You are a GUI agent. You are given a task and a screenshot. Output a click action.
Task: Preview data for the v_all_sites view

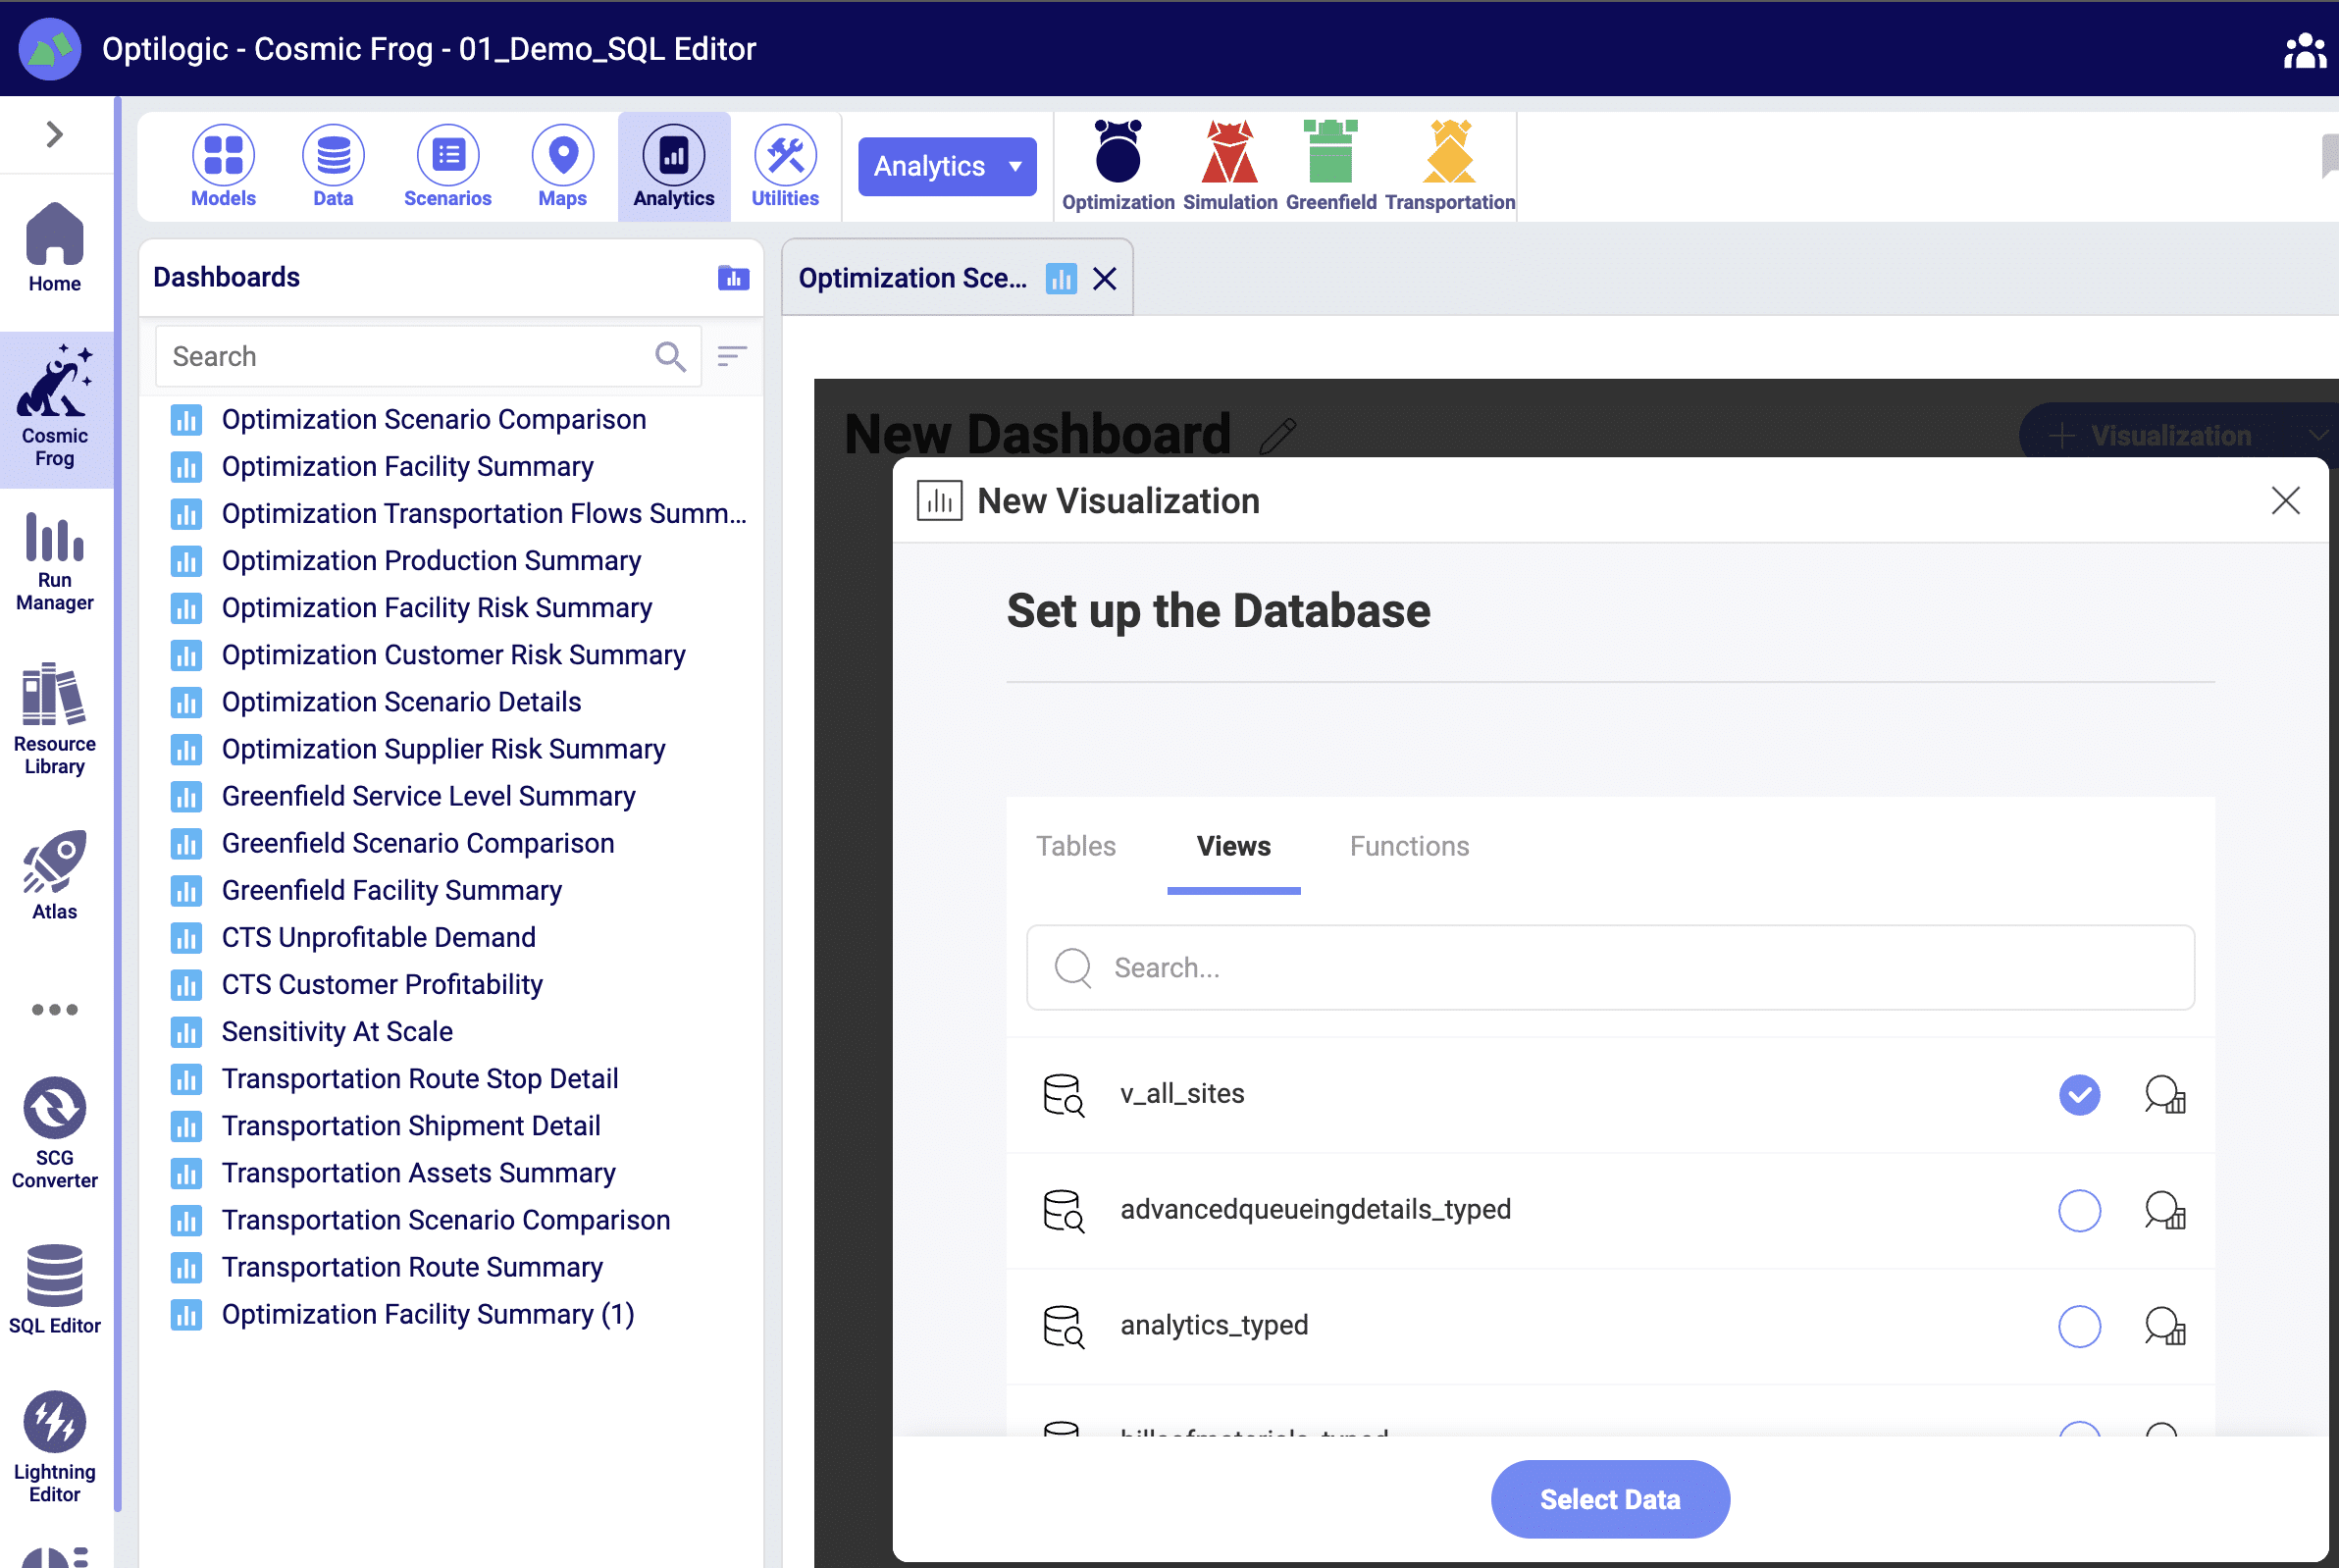(2165, 1094)
